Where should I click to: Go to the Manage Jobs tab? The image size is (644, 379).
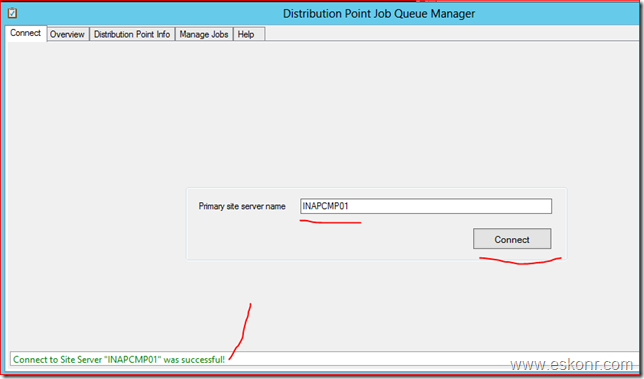click(x=204, y=34)
